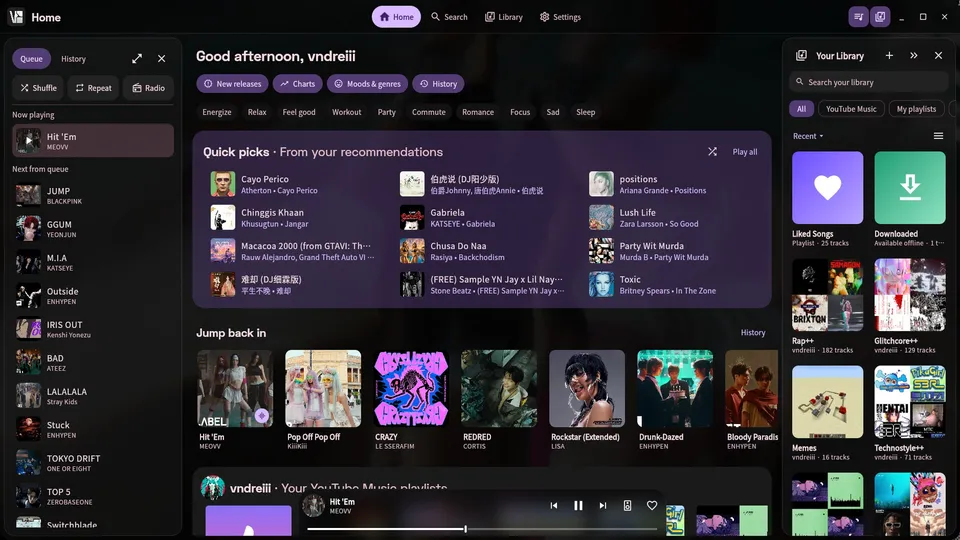The image size is (960, 540).
Task: Pause the current song
Action: pyautogui.click(x=578, y=506)
